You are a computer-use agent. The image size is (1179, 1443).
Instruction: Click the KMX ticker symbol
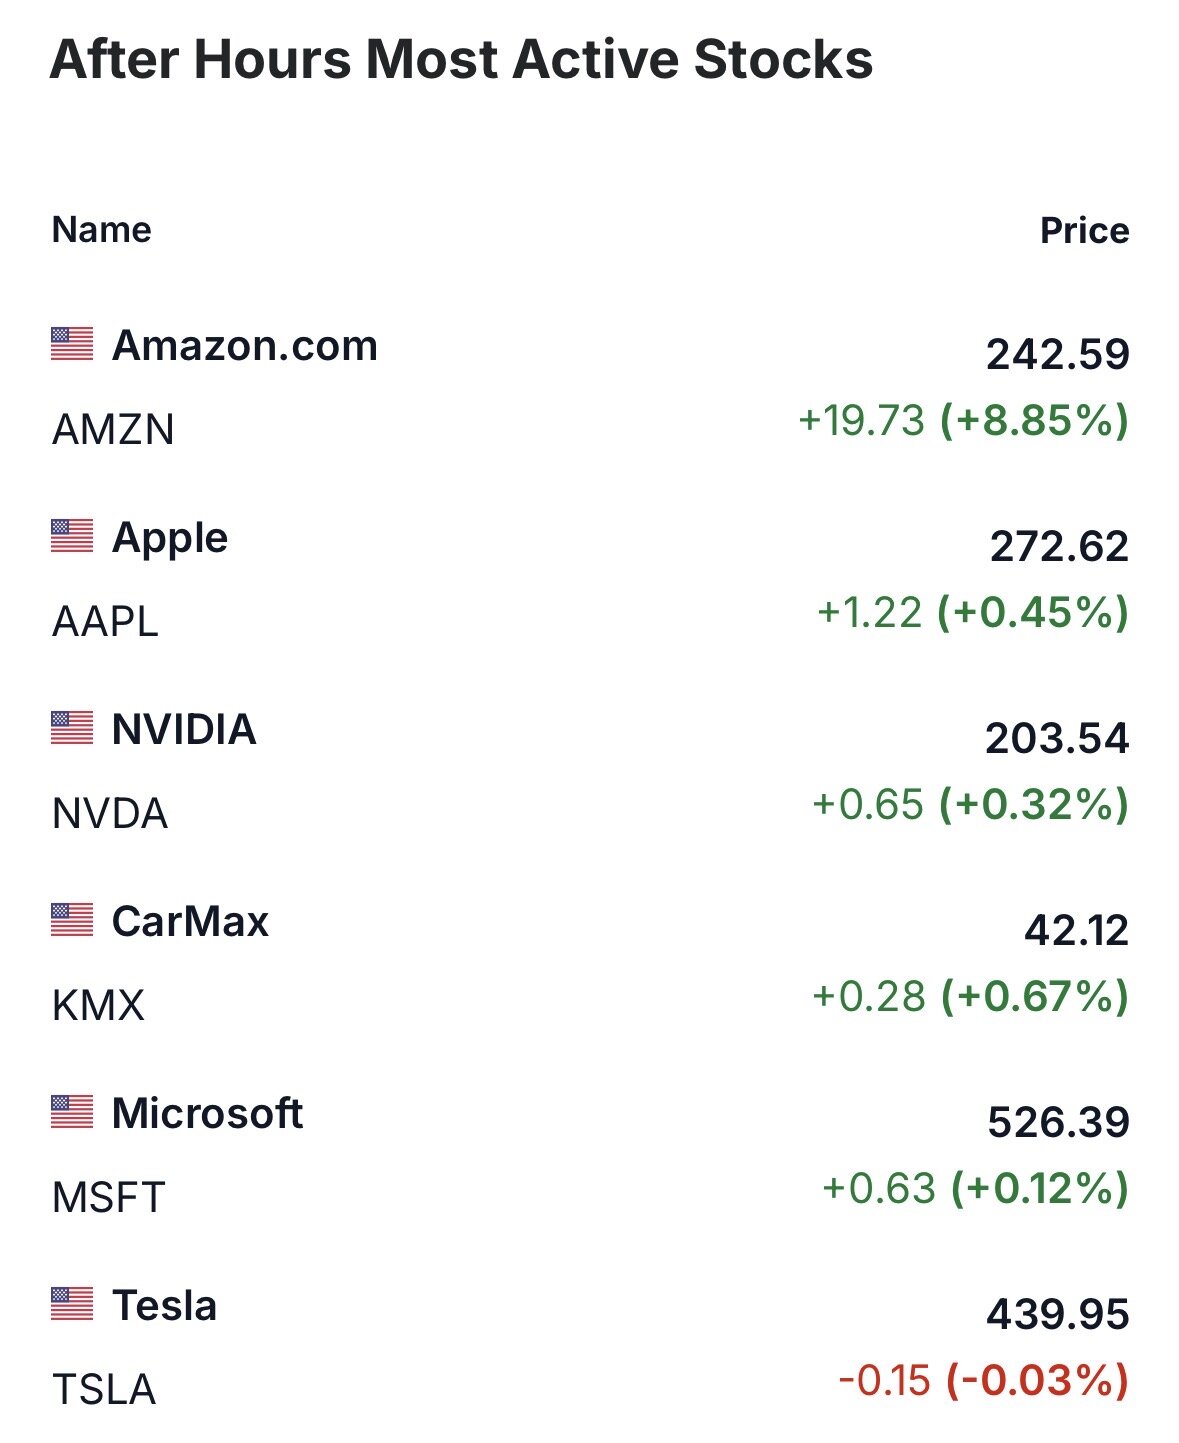[98, 1006]
